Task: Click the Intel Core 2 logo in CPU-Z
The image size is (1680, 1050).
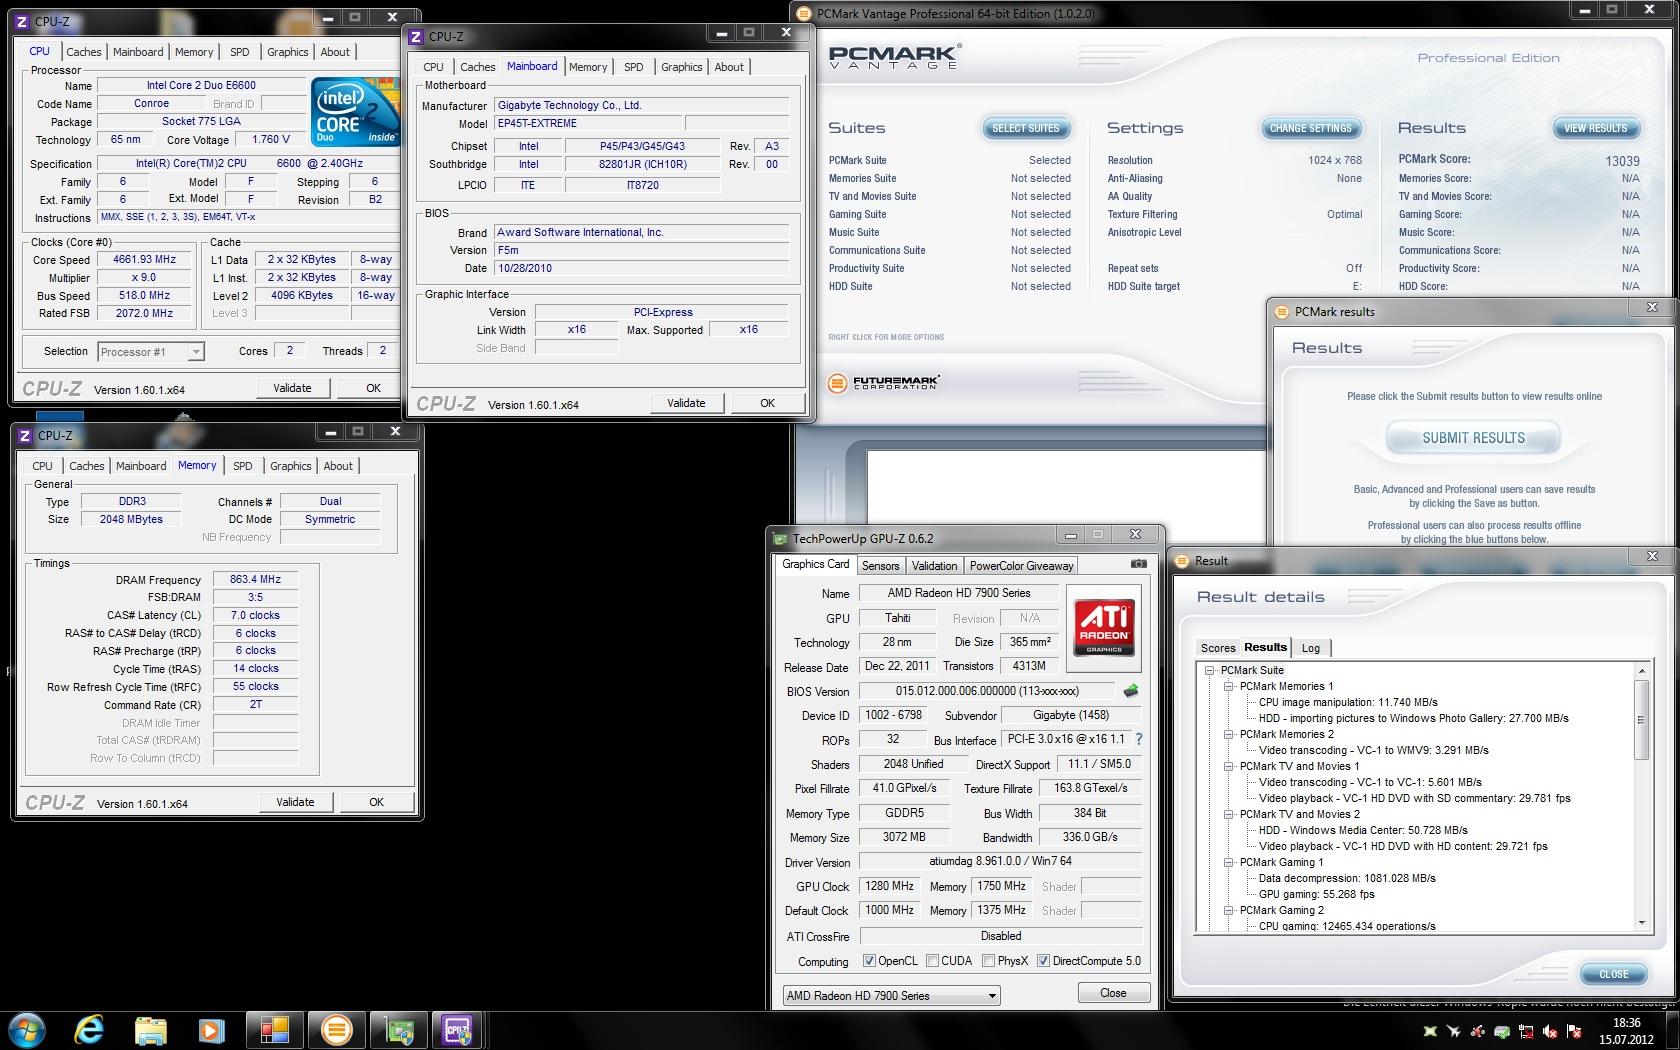Action: pos(355,112)
